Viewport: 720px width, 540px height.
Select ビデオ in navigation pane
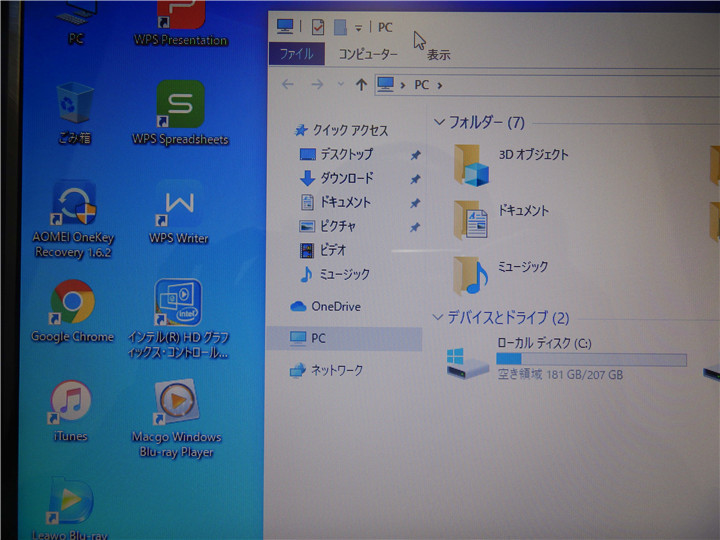pyautogui.click(x=323, y=250)
